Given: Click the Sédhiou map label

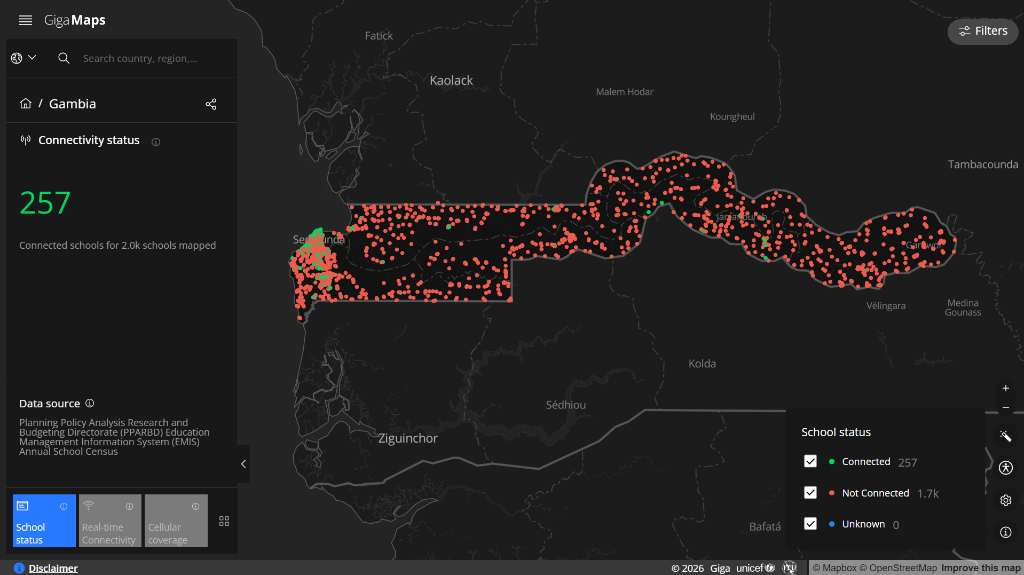Looking at the screenshot, I should click(566, 405).
